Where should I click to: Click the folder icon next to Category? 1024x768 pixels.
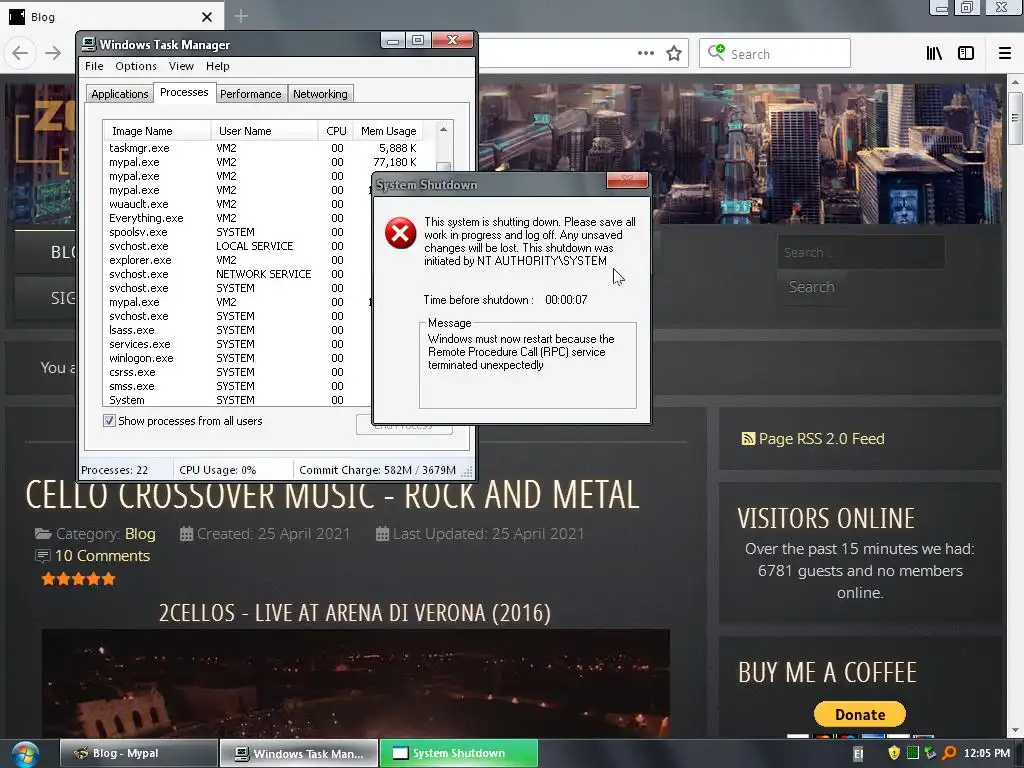tap(43, 534)
